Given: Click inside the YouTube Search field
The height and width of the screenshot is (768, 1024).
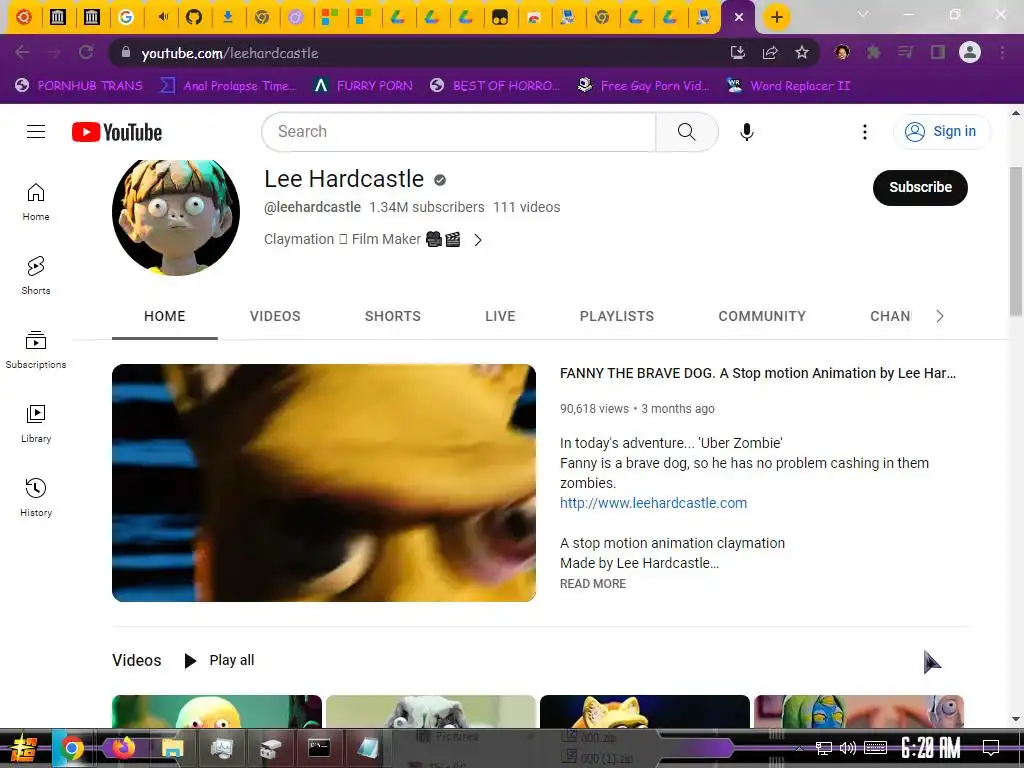Looking at the screenshot, I should point(459,132).
